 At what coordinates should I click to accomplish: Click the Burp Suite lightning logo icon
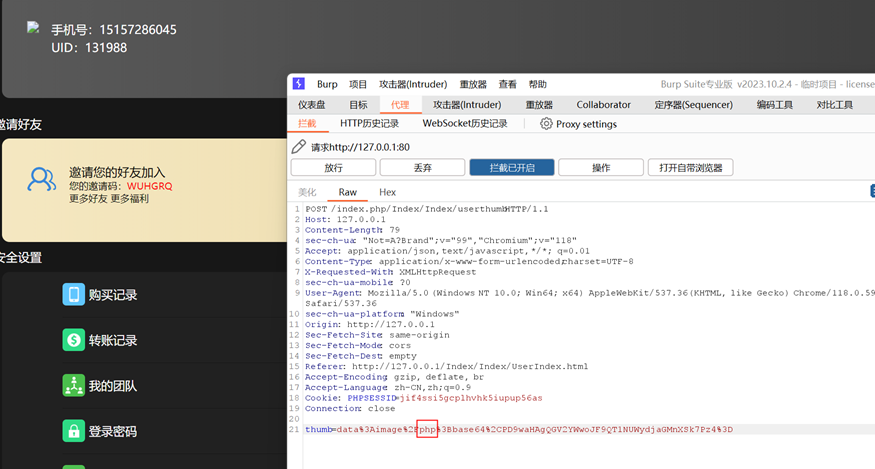coord(299,83)
